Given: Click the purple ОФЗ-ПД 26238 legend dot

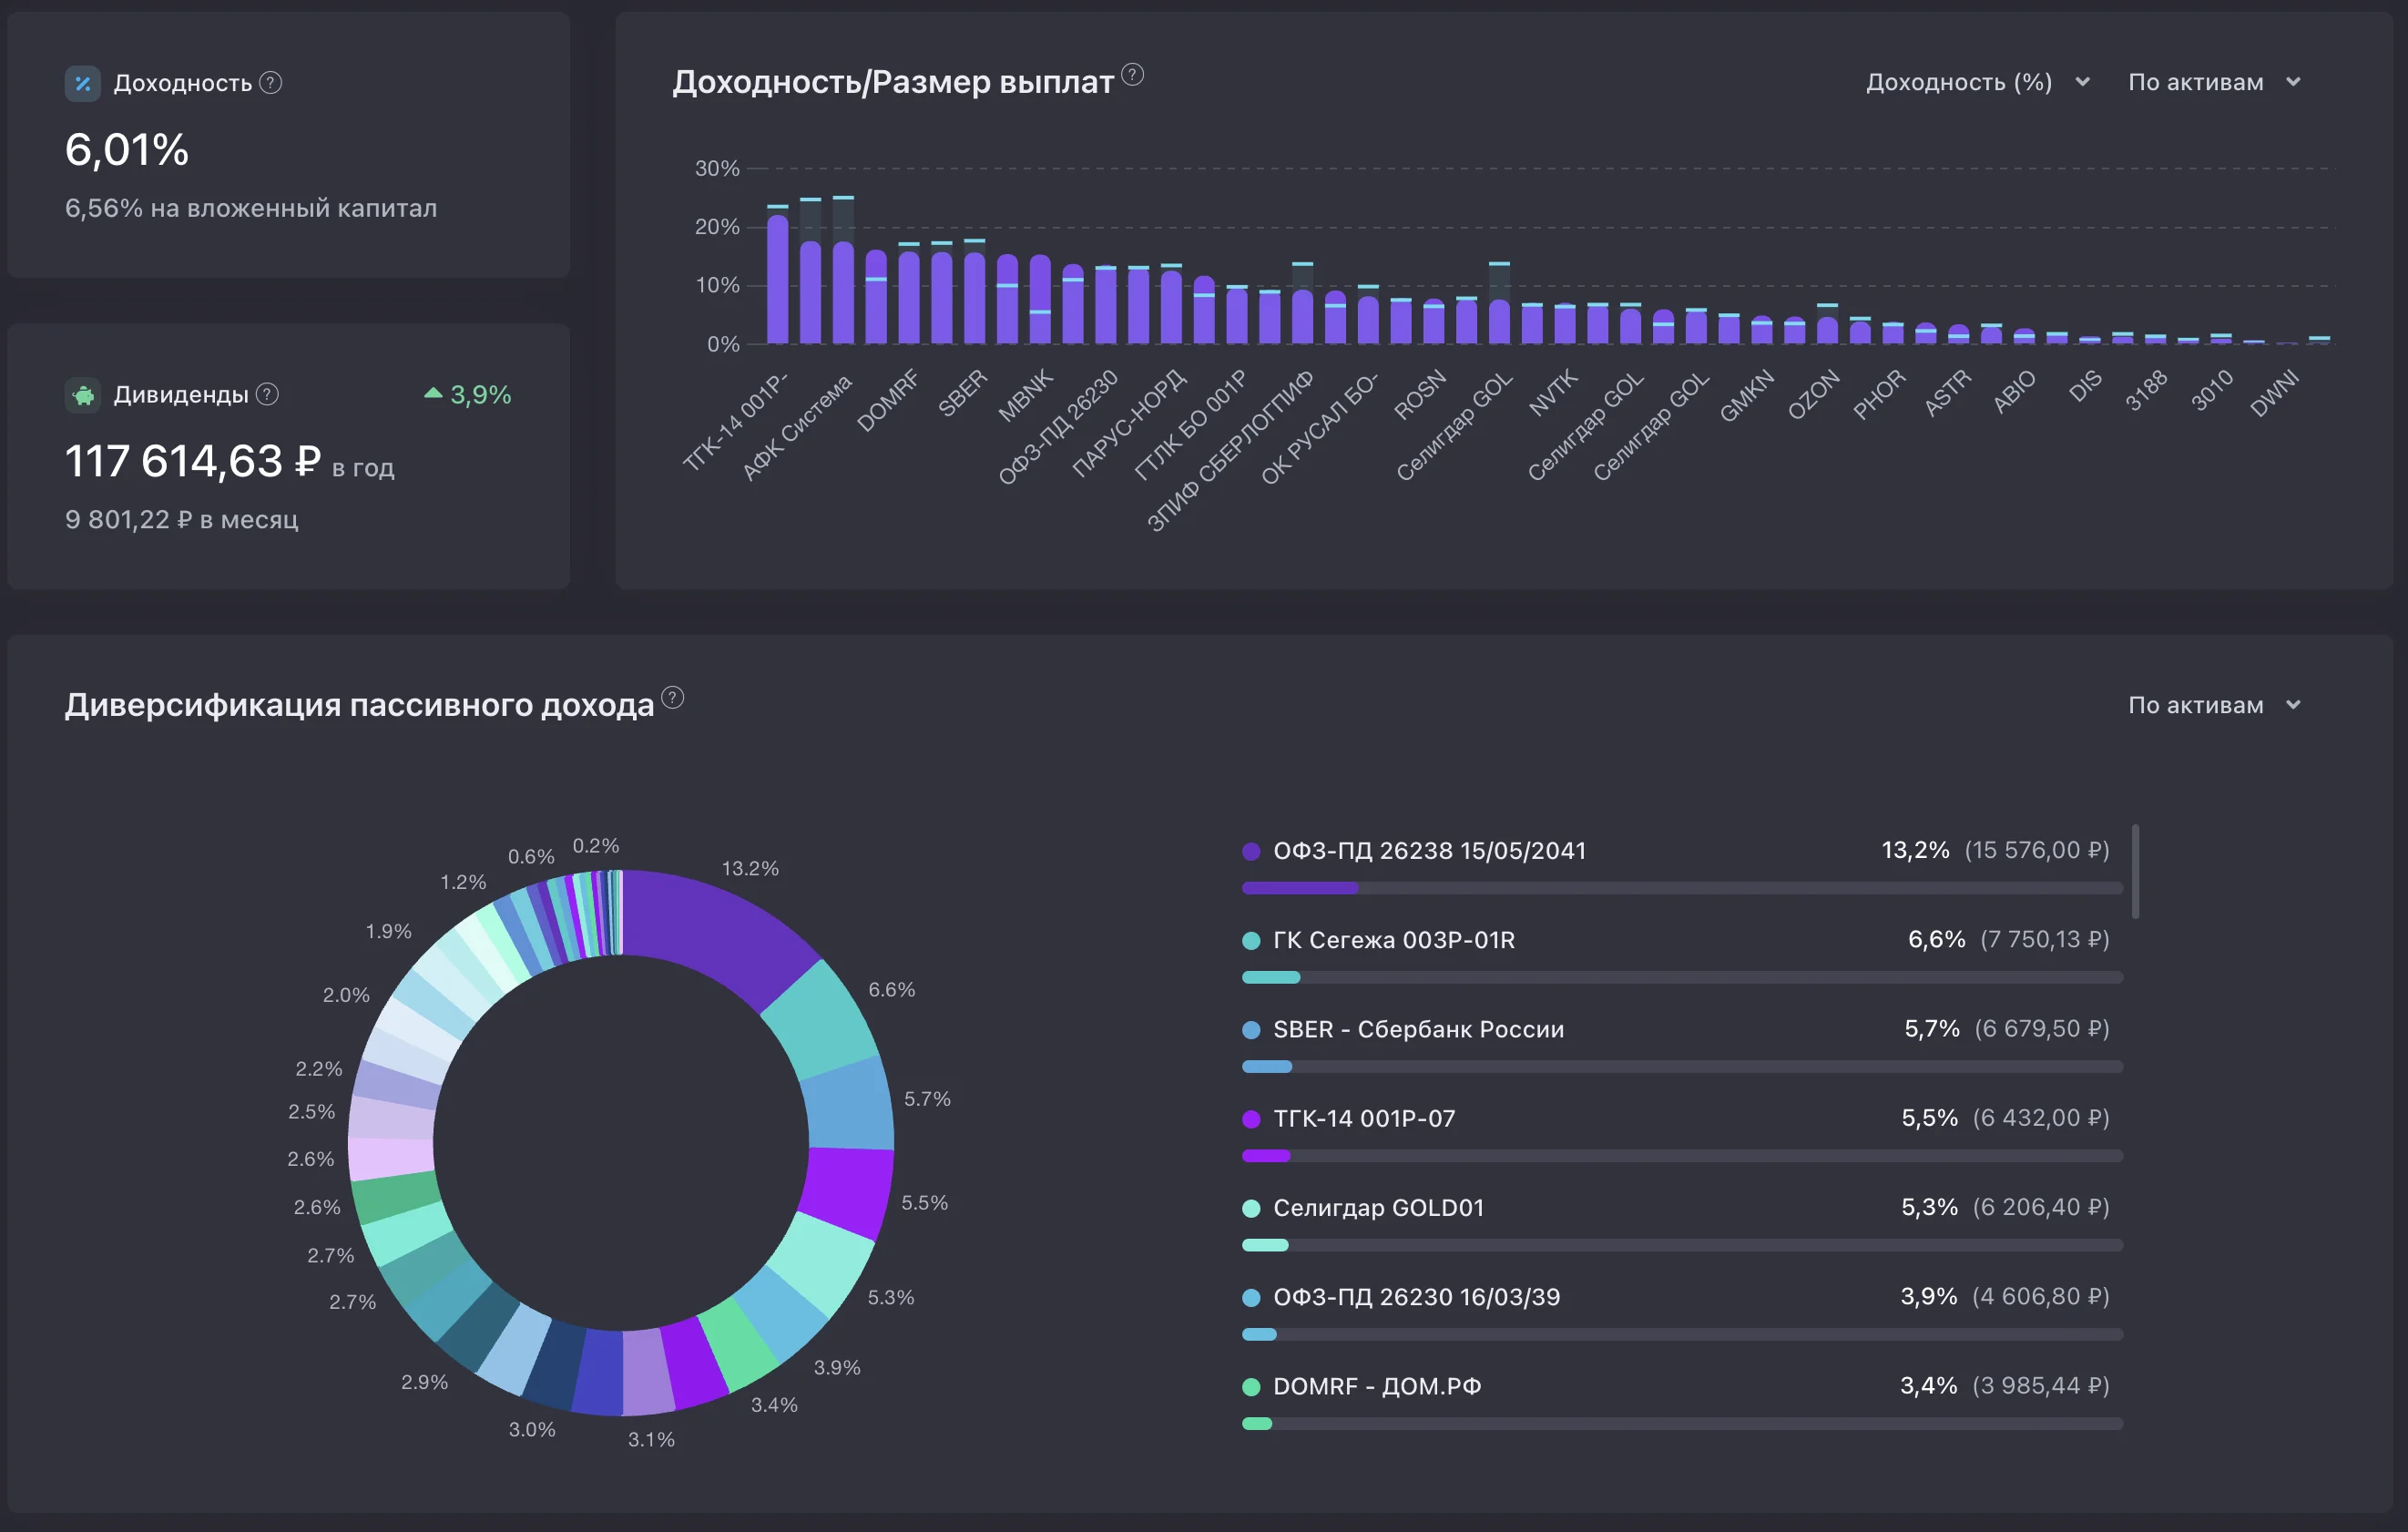Looking at the screenshot, I should click(1251, 851).
